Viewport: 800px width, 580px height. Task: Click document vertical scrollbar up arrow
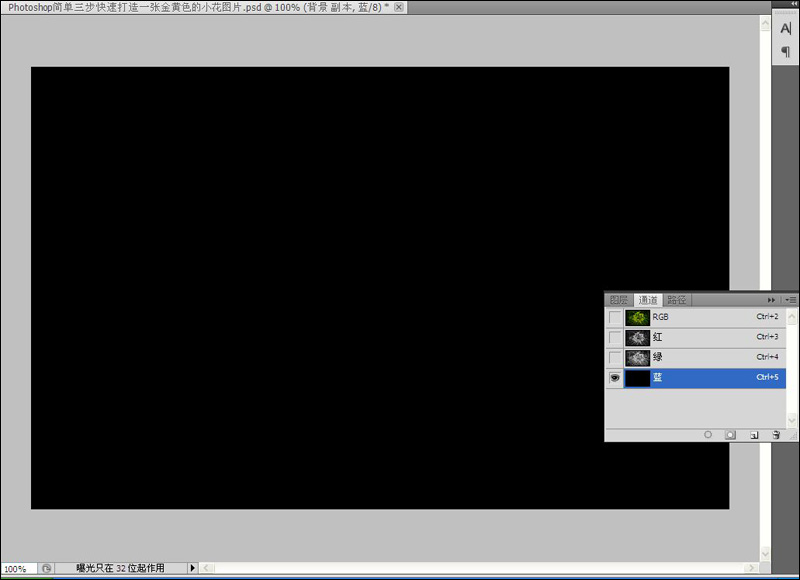coord(765,23)
